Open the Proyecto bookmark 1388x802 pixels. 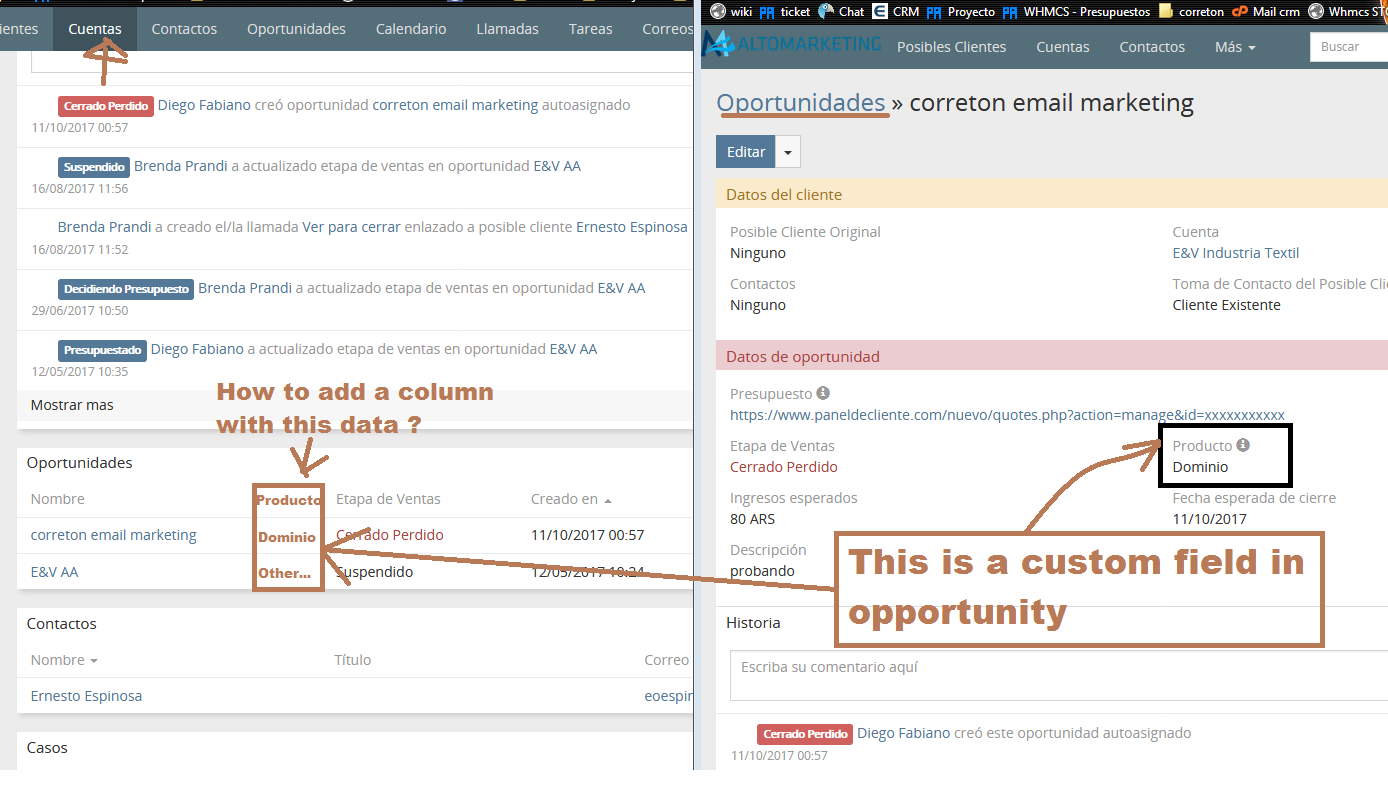point(961,11)
